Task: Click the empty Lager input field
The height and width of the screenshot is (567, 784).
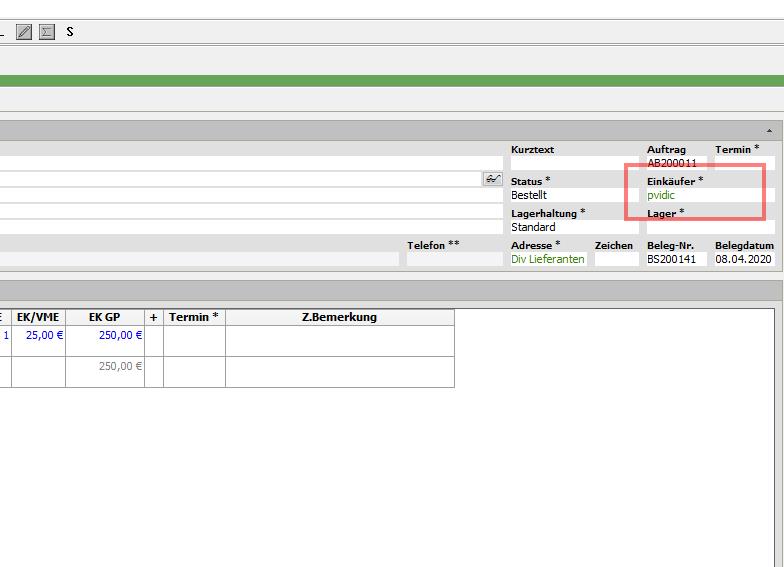Action: coord(709,227)
